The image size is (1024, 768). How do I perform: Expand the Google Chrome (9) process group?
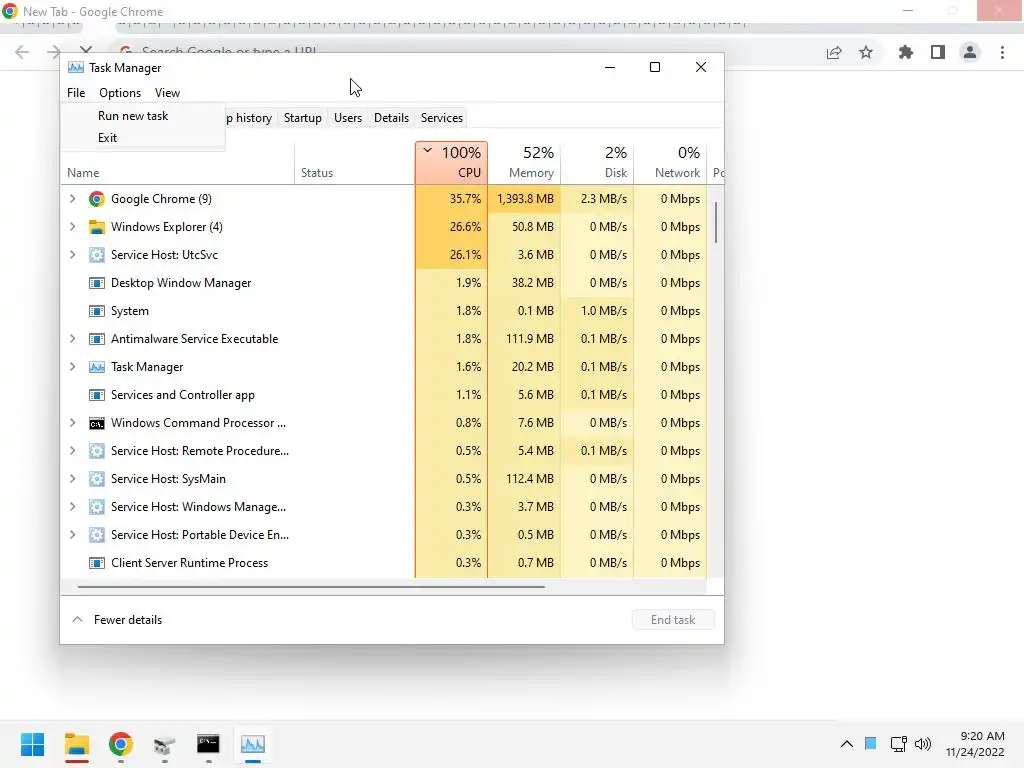tap(72, 199)
